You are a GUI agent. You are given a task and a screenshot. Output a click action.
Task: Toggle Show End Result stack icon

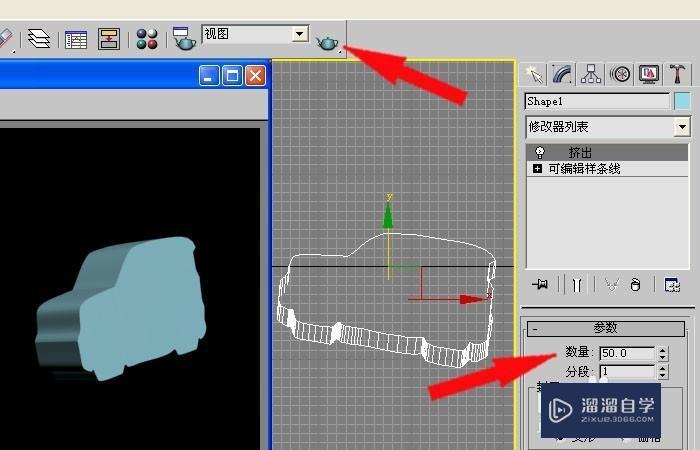coord(576,285)
